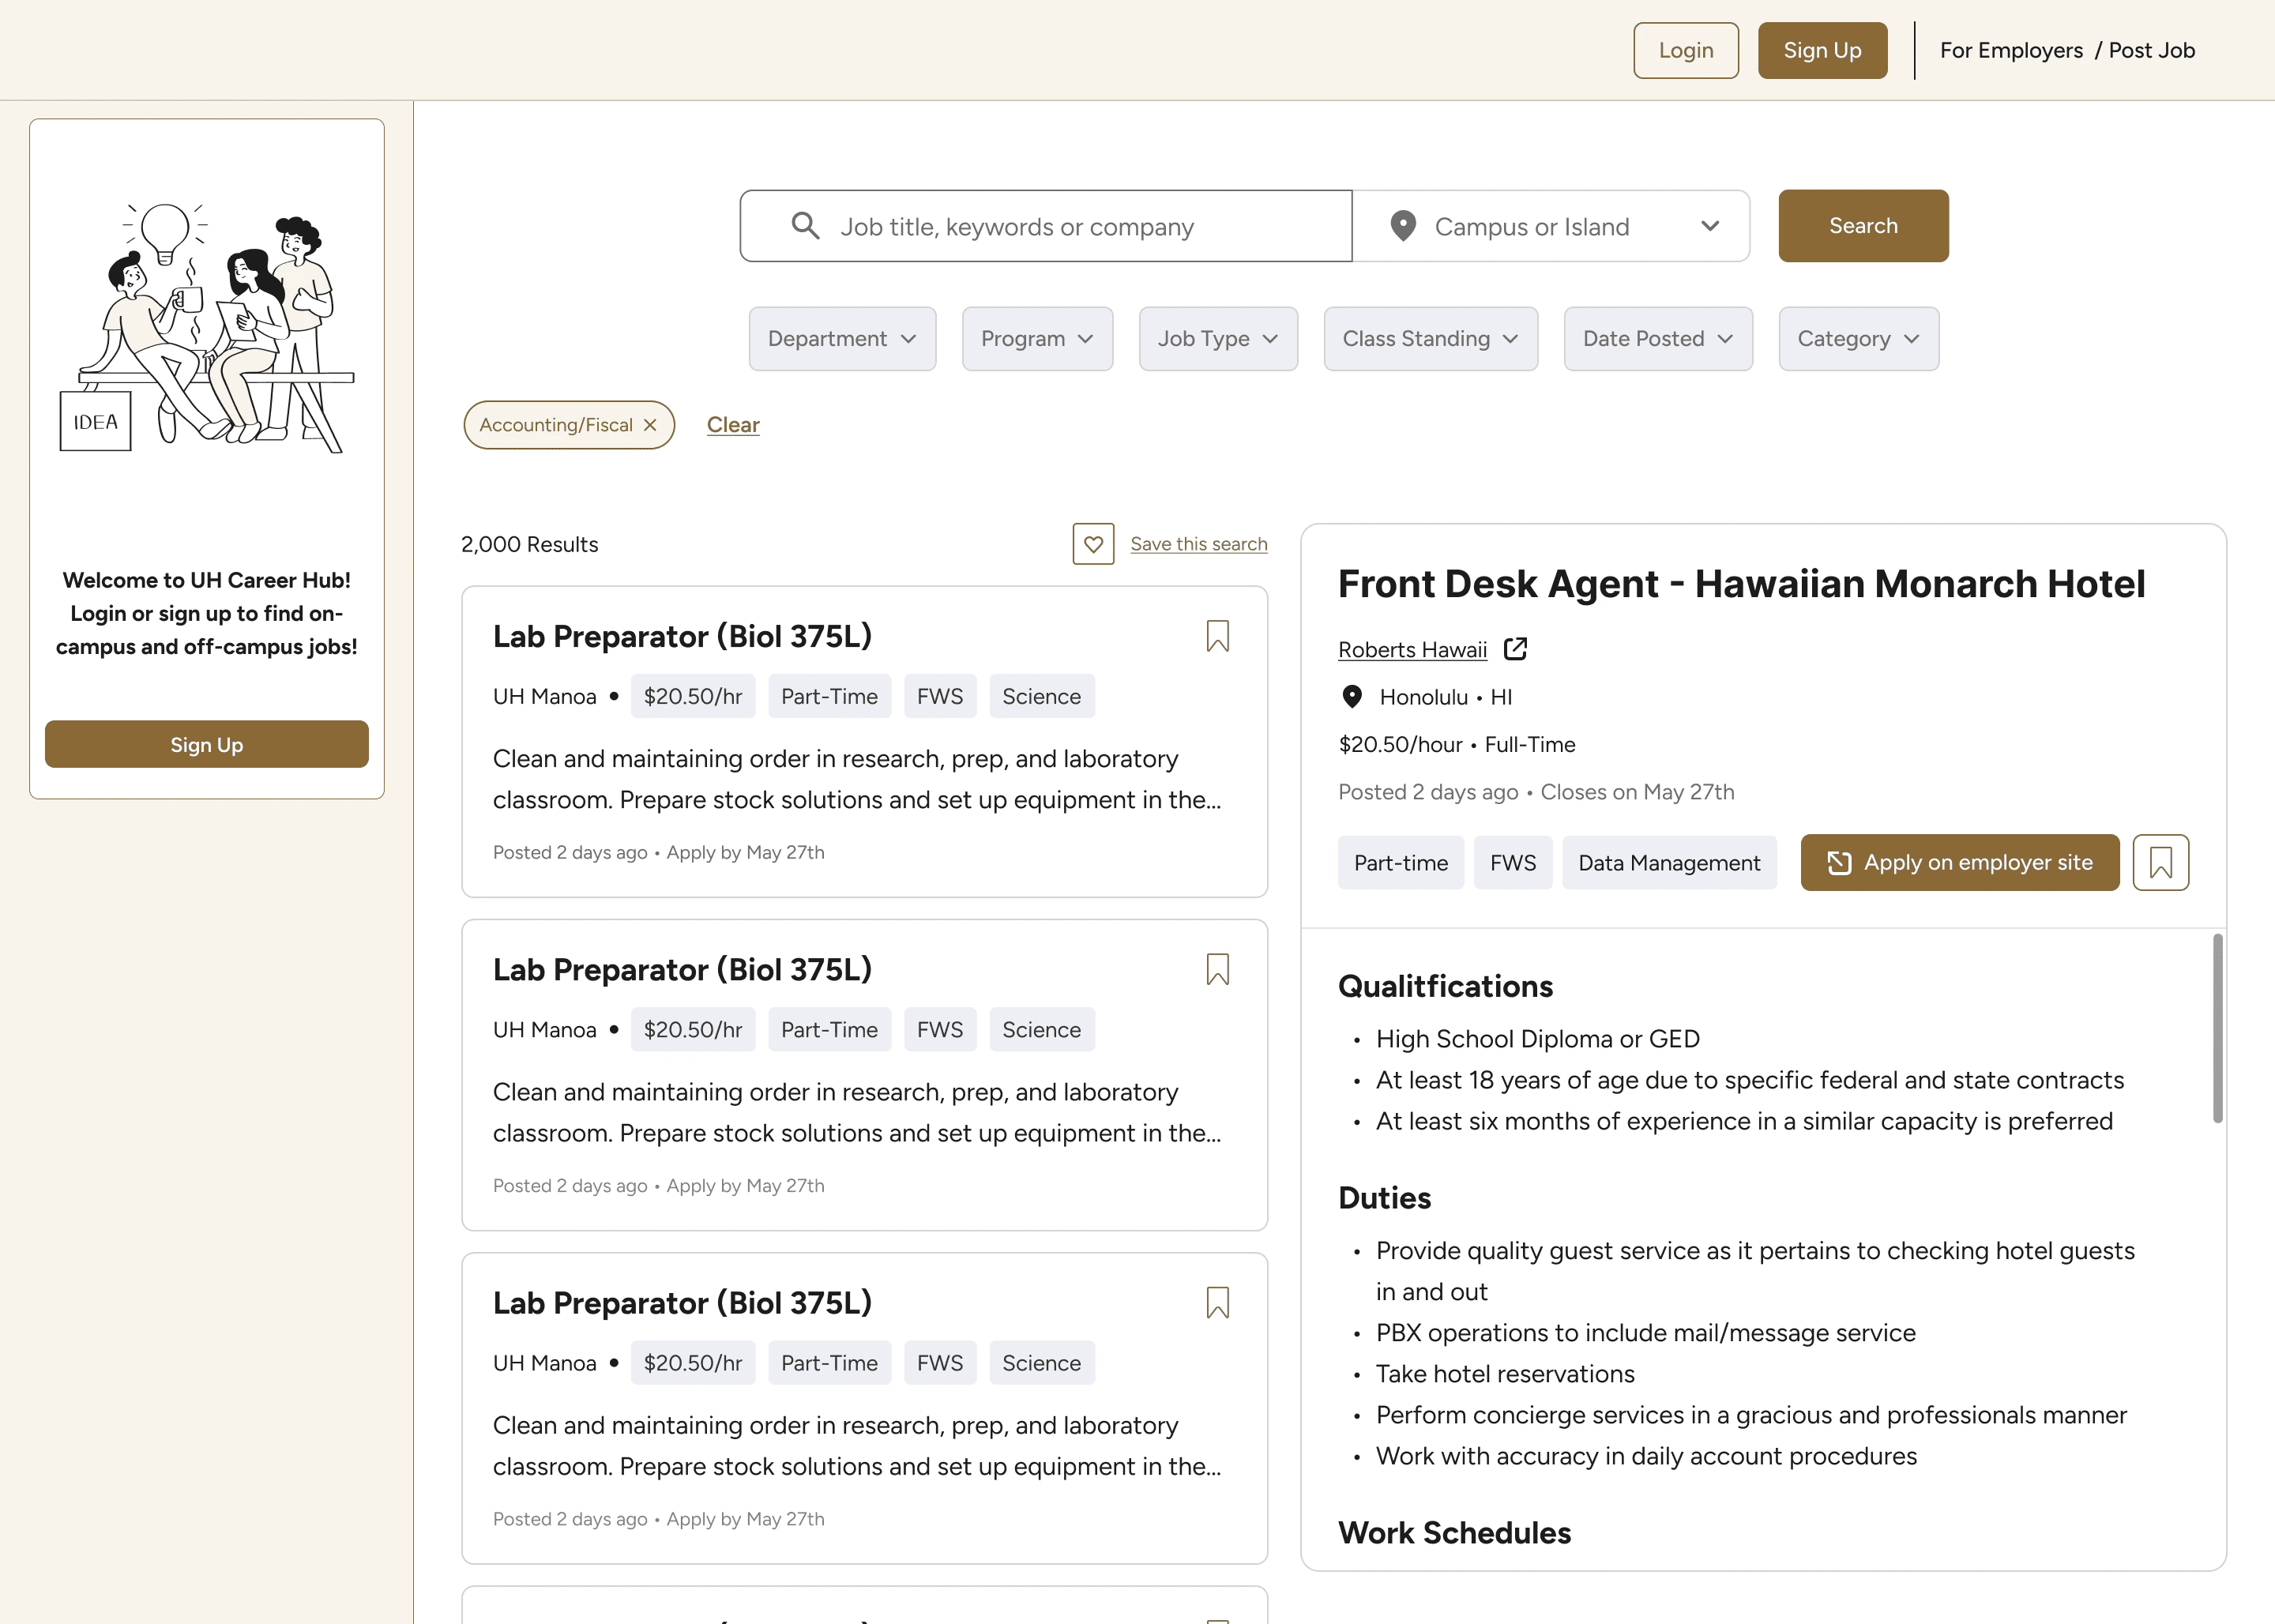The width and height of the screenshot is (2275, 1624).
Task: Expand the Job Type filter
Action: click(1217, 339)
